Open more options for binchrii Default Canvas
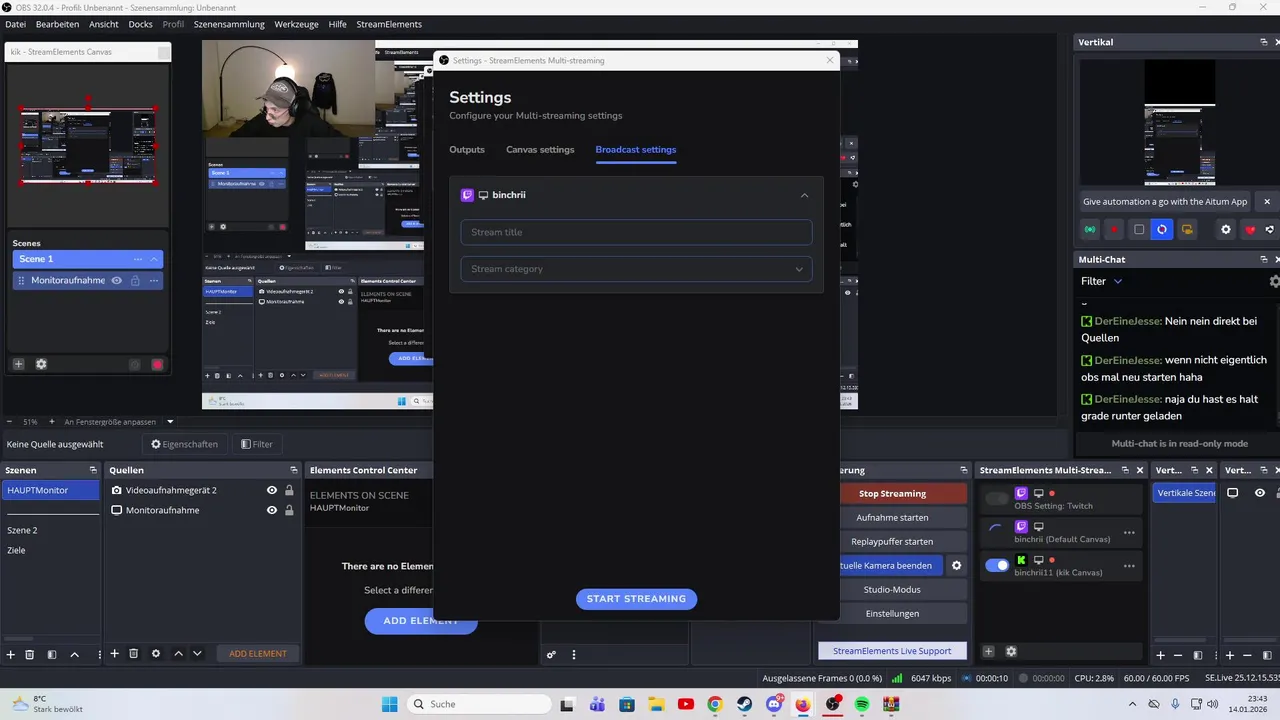The height and width of the screenshot is (720, 1280). tap(1129, 532)
